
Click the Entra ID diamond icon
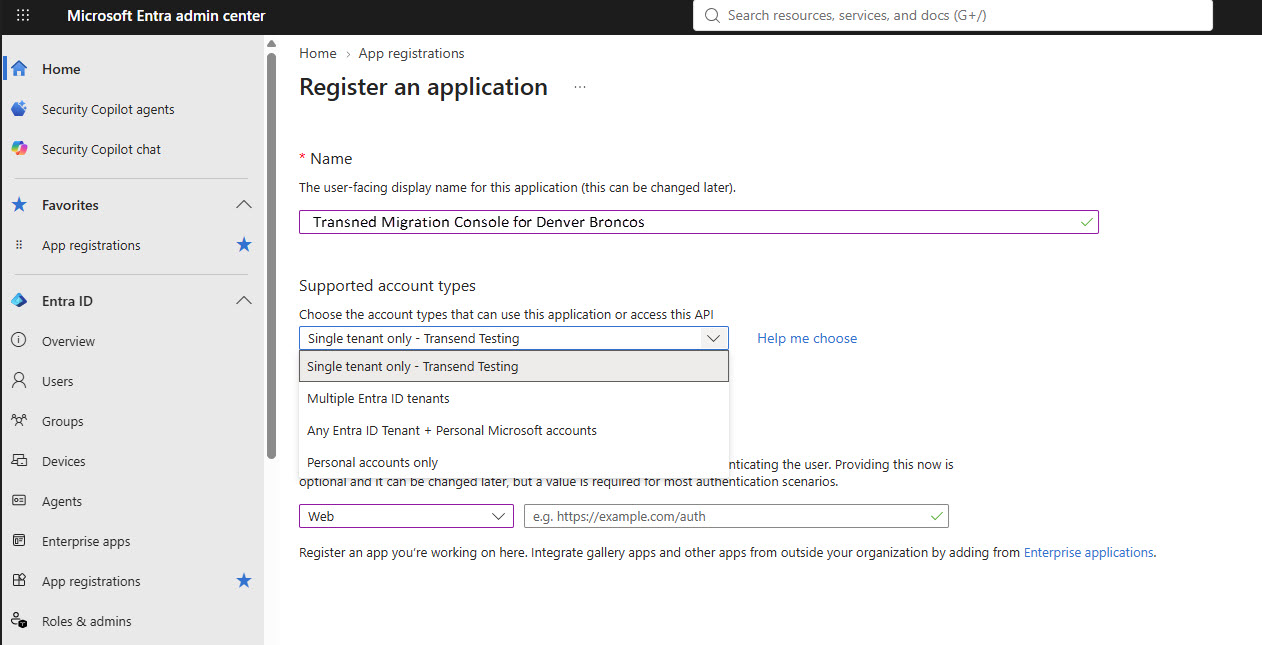tap(19, 301)
